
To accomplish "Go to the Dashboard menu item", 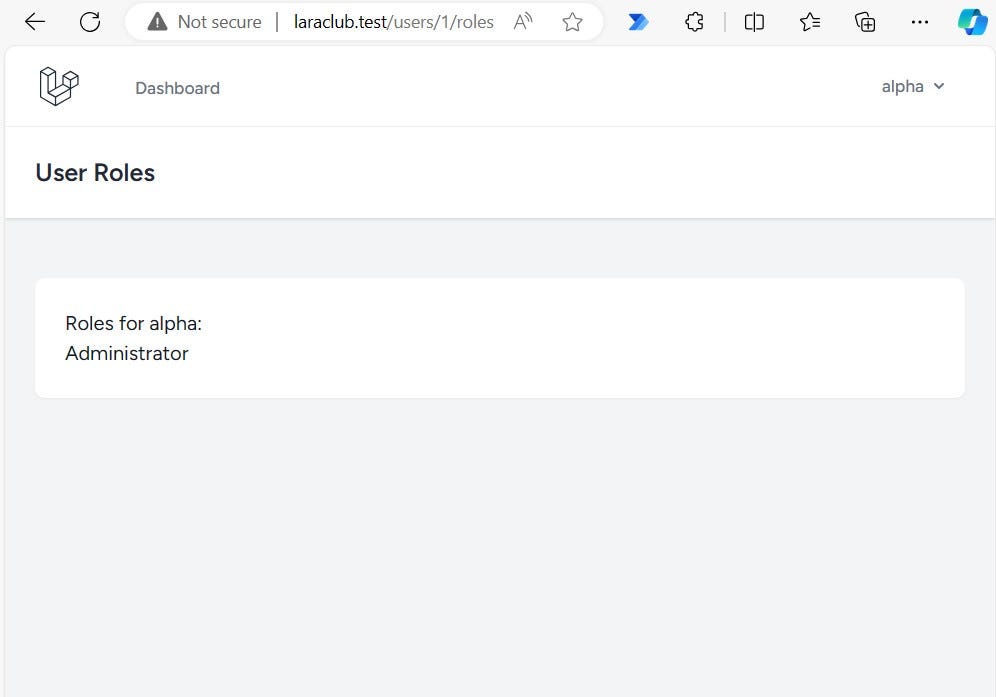I will coord(177,88).
